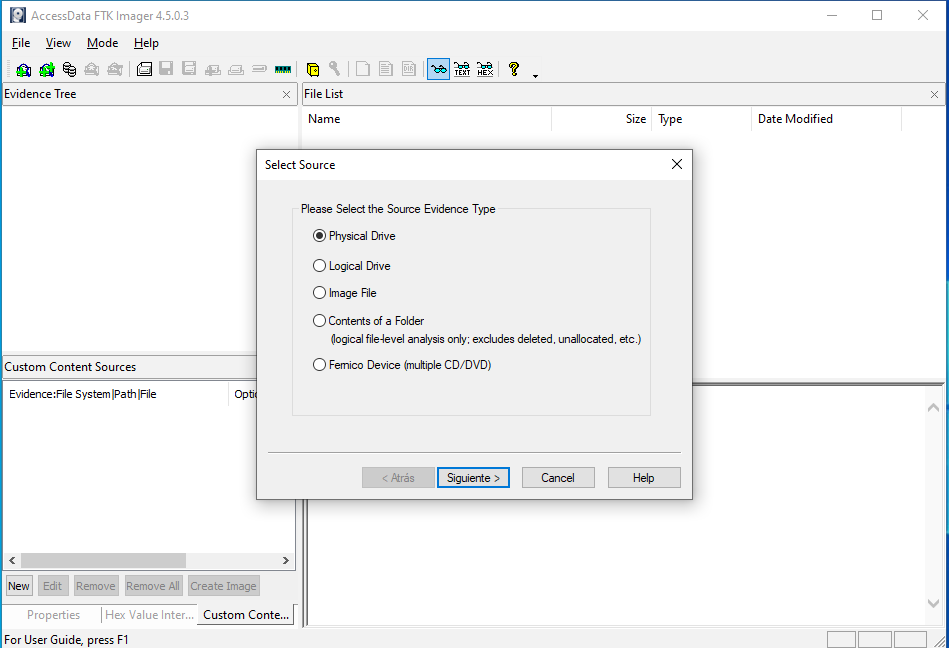Click Help button in Select Source dialog
This screenshot has height=648, width=949.
(x=644, y=477)
